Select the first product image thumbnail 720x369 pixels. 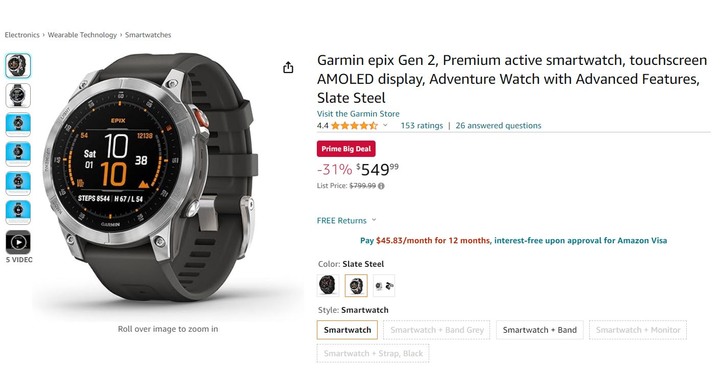coord(18,66)
